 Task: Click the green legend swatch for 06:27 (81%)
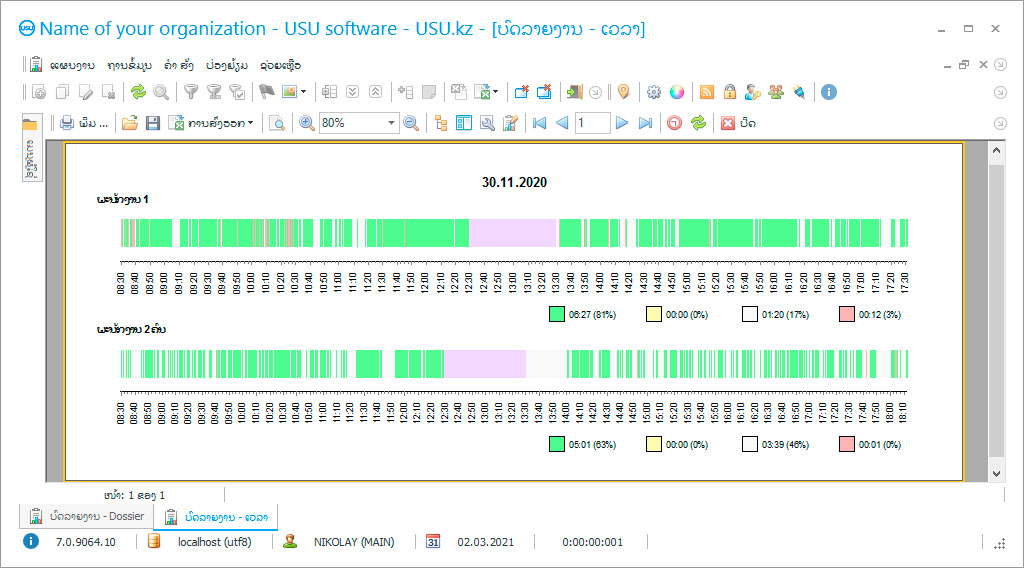pyautogui.click(x=557, y=314)
